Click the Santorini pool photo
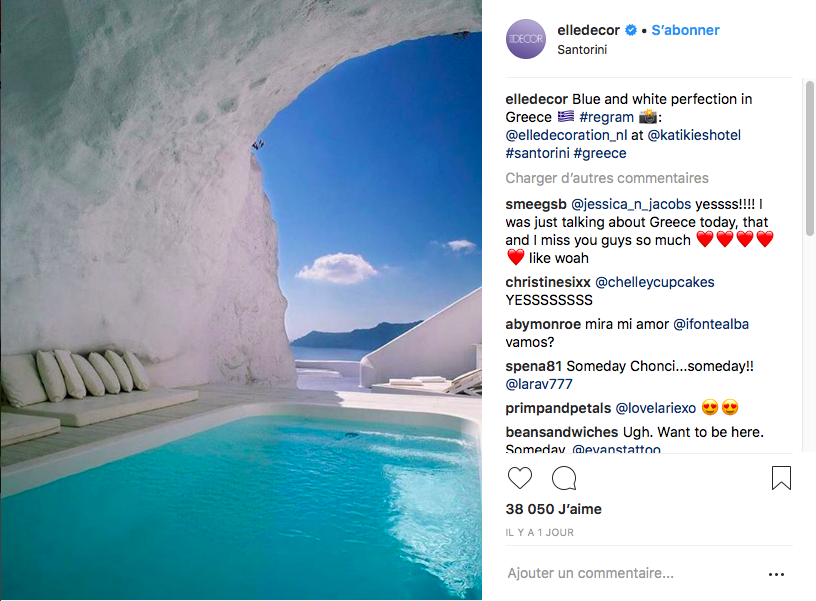816x601 pixels. [241, 300]
